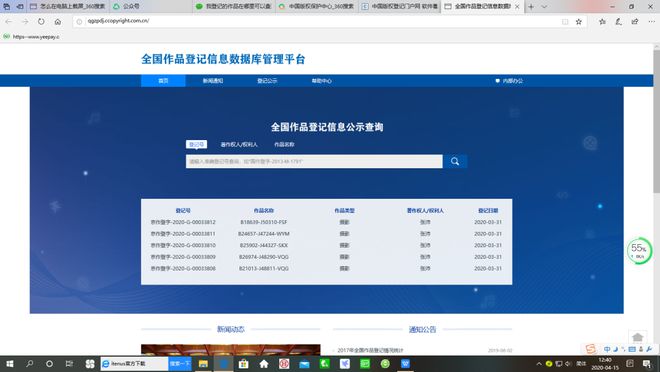Go back with the browser back arrow
This screenshot has height=372, width=660.
(x=8, y=21)
